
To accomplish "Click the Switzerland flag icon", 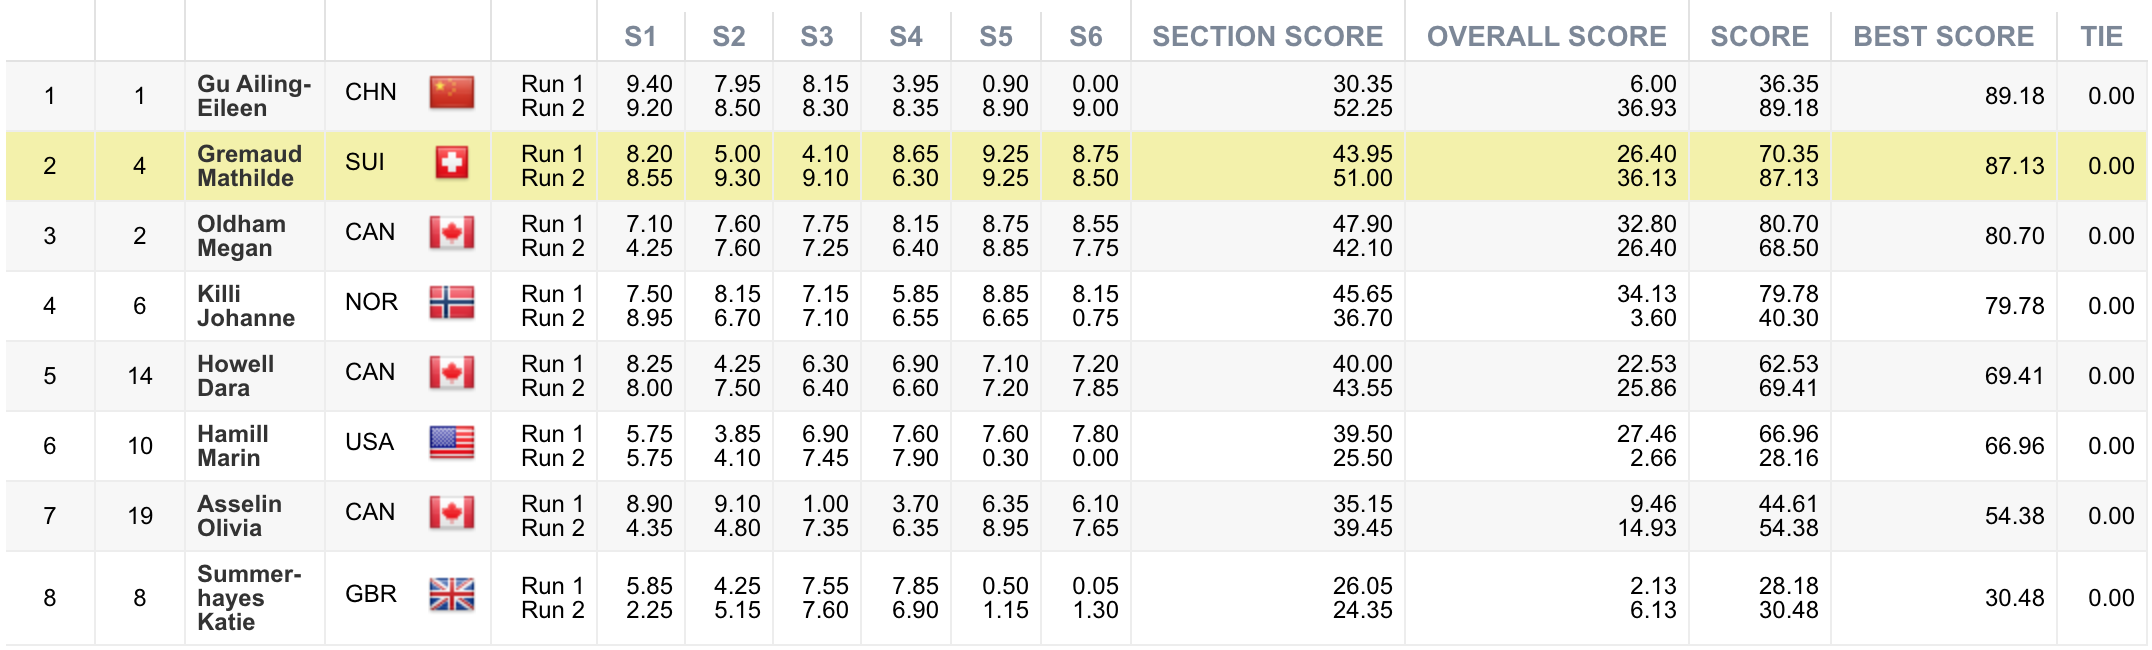I will (x=451, y=163).
